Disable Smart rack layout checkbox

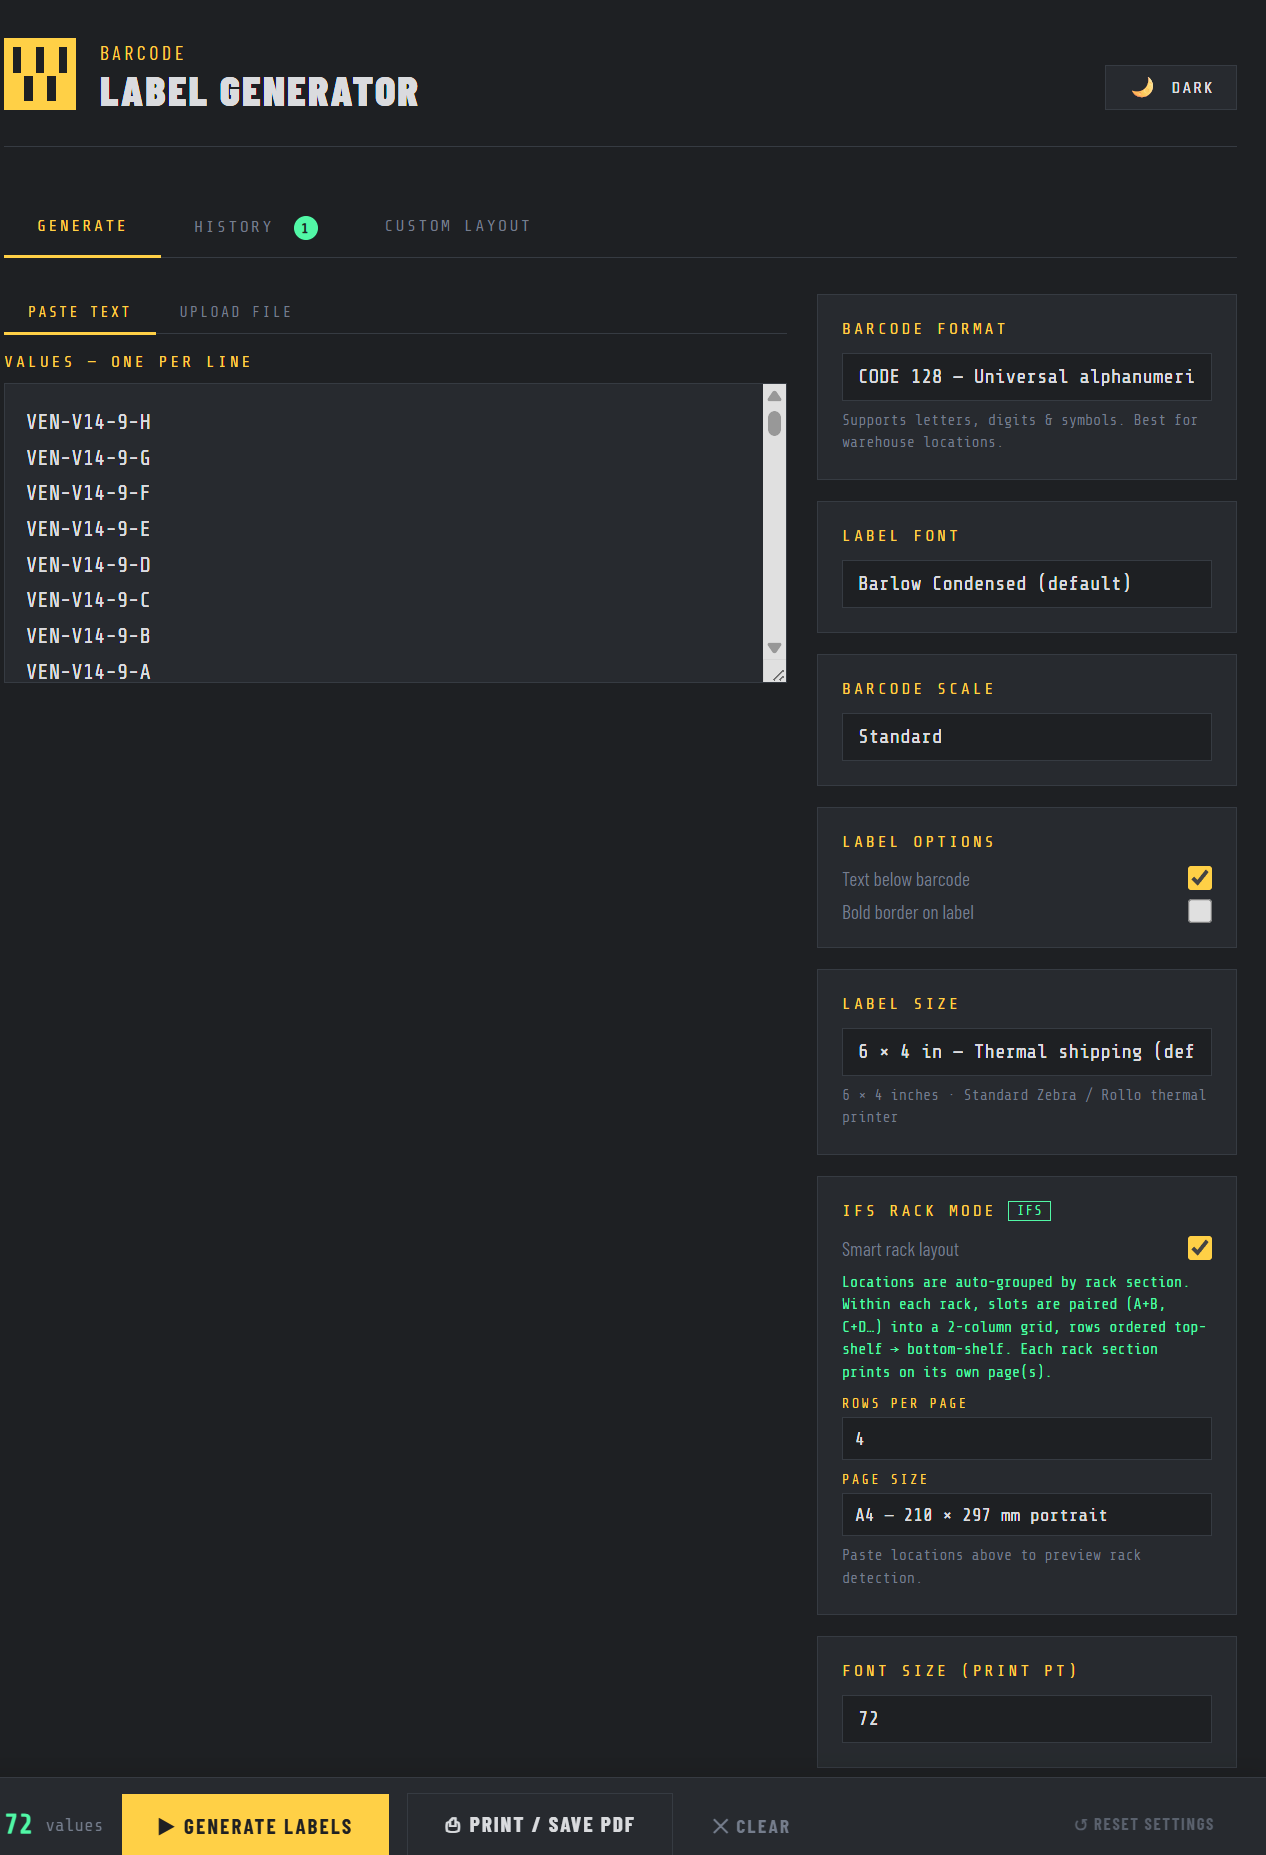tap(1200, 1248)
